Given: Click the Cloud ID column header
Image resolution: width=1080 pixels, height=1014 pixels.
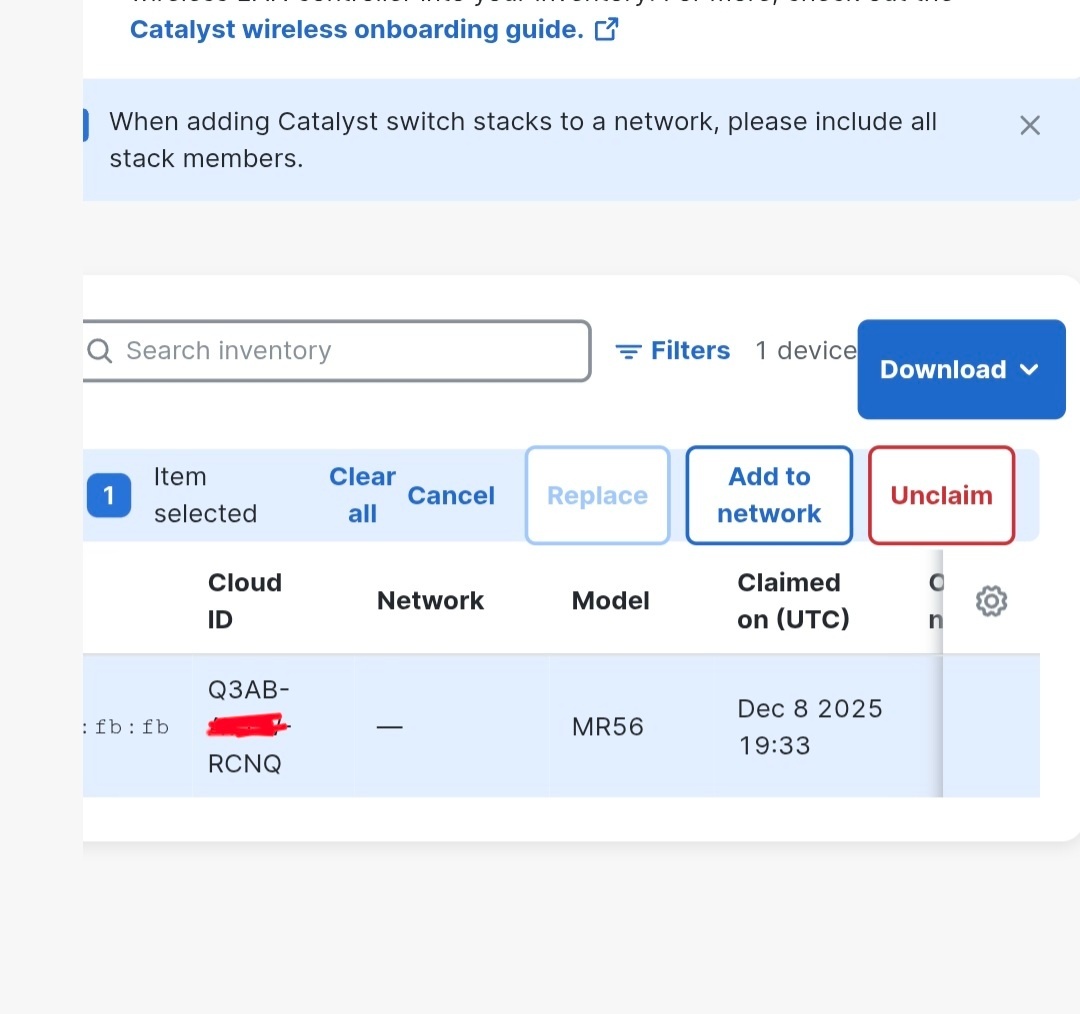Looking at the screenshot, I should (x=244, y=600).
